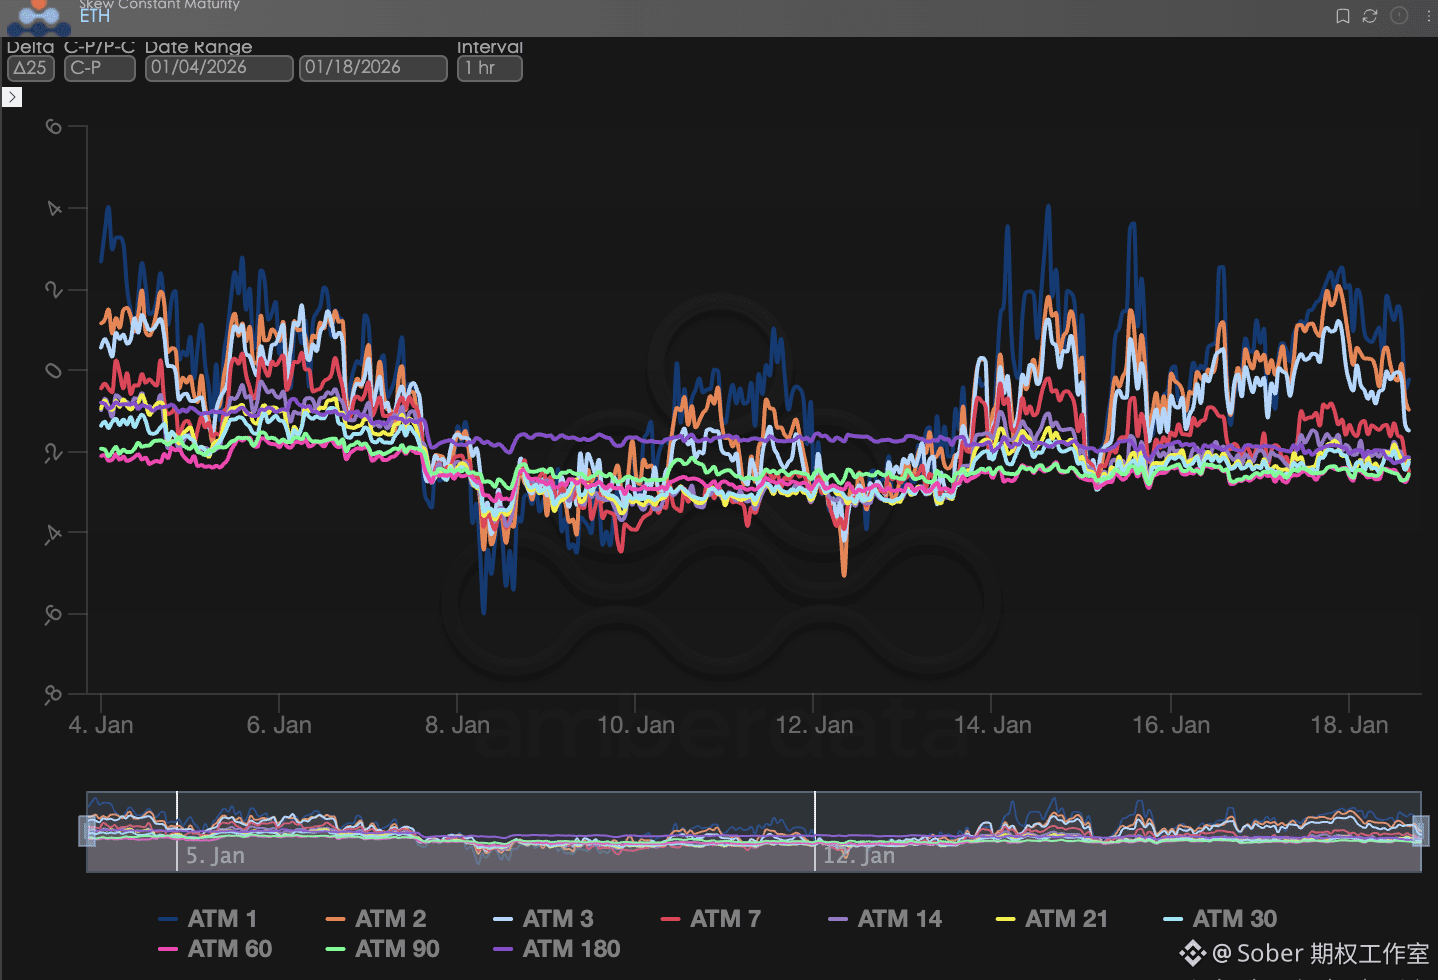Viewport: 1438px width, 980px height.
Task: Toggle the ATM 1 series in legend
Action: coord(208,919)
